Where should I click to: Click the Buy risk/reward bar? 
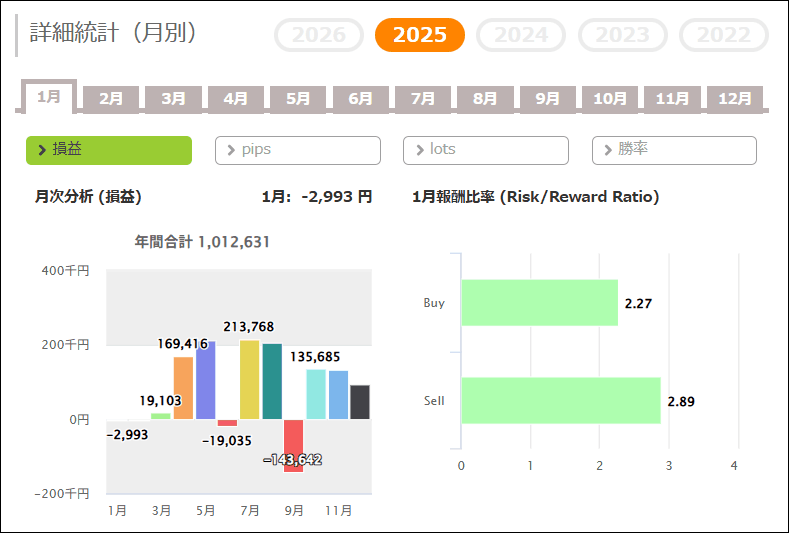pyautogui.click(x=539, y=303)
